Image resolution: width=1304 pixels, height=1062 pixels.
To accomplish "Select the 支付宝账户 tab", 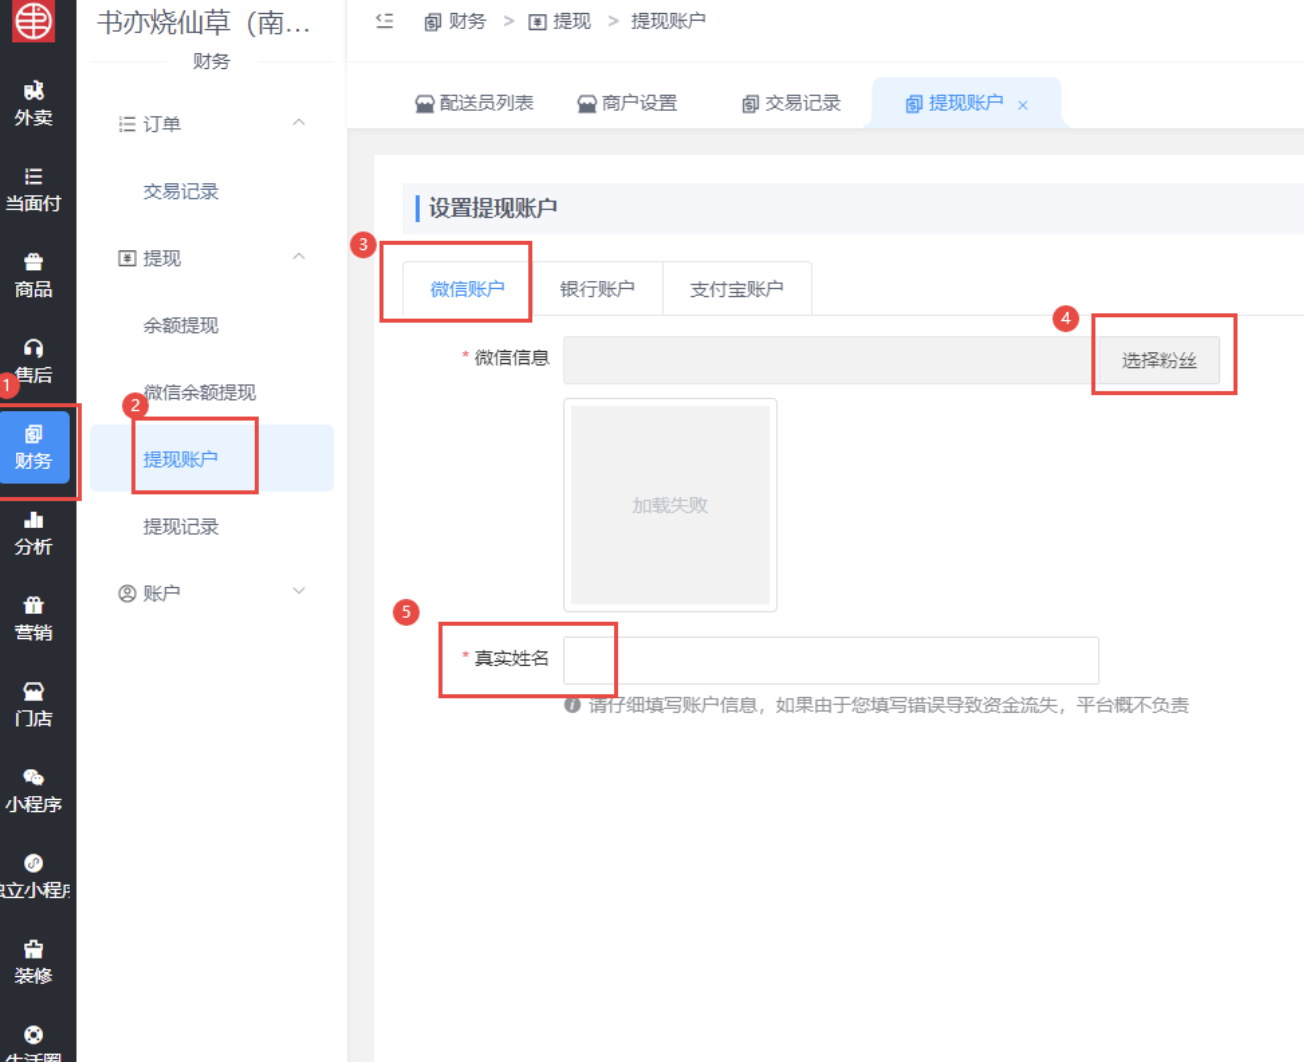I will [x=737, y=289].
